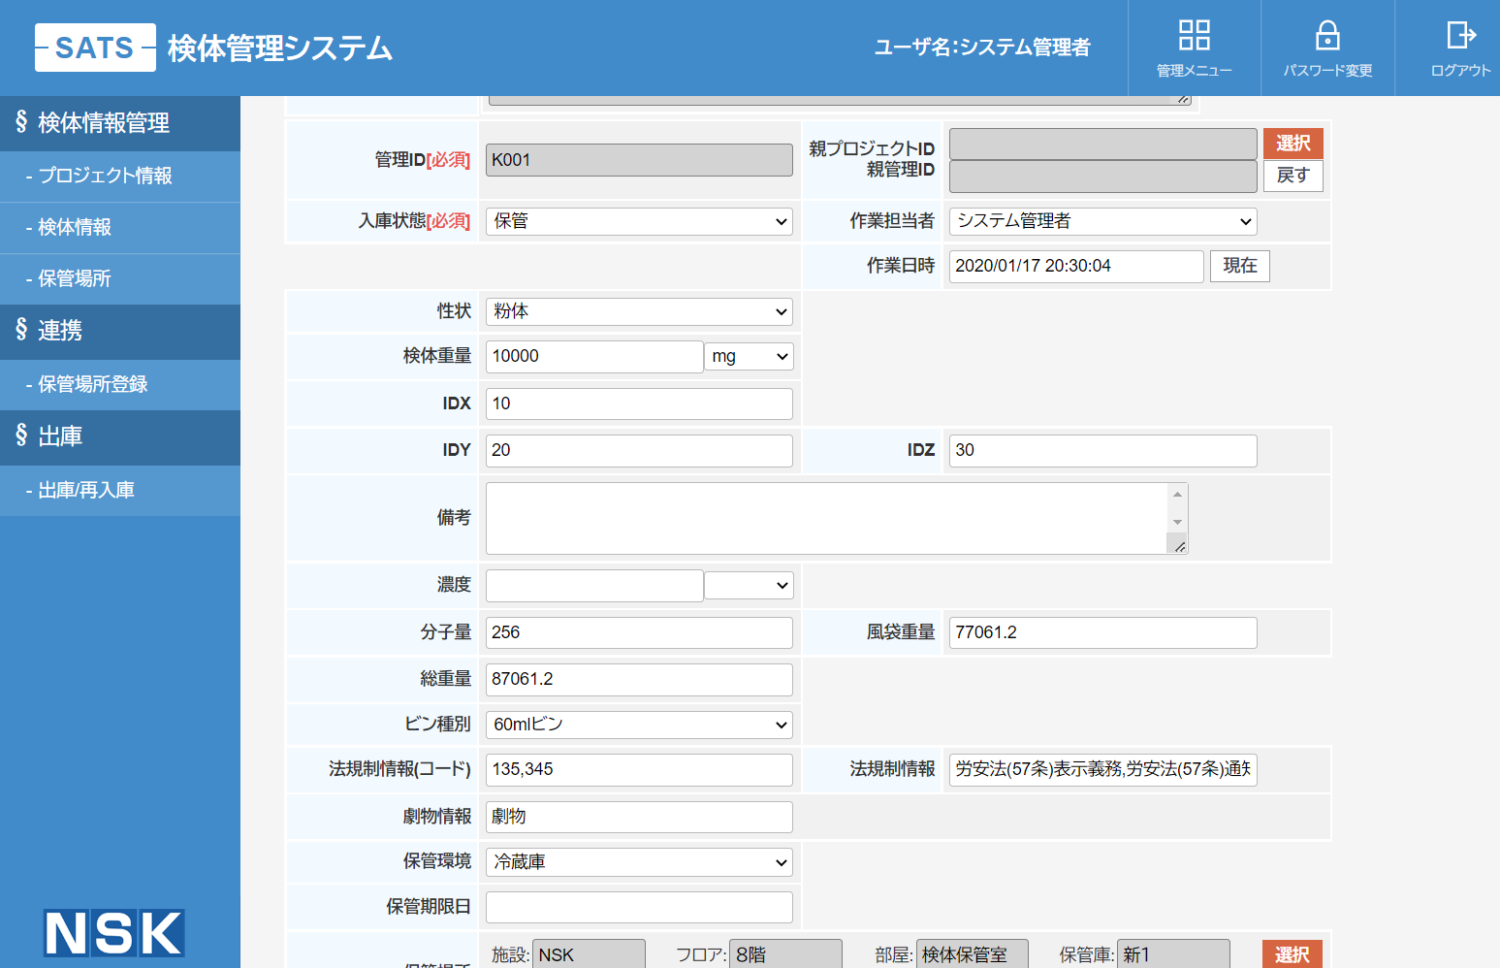Click the パスワード変更 lock icon
This screenshot has height=968, width=1500.
[1327, 36]
